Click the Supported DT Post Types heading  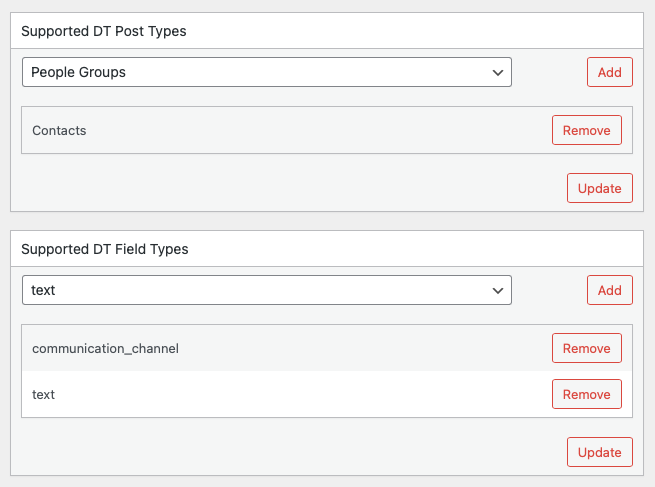coord(104,31)
